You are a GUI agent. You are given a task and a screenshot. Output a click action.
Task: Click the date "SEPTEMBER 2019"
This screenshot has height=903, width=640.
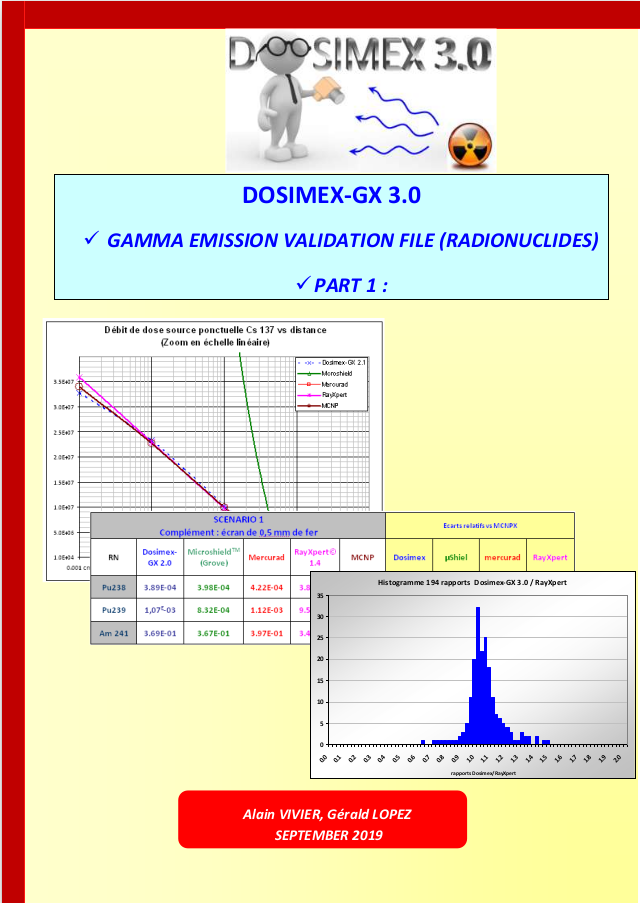pos(328,836)
